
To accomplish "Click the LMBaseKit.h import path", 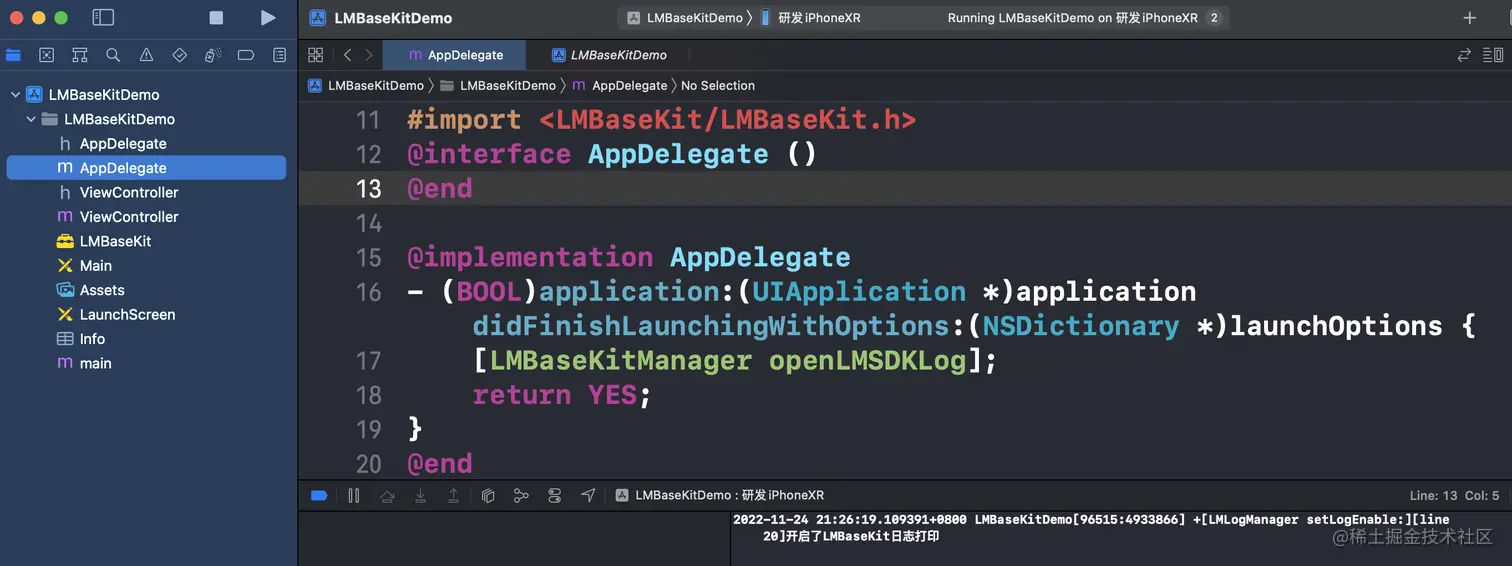I will [x=727, y=120].
